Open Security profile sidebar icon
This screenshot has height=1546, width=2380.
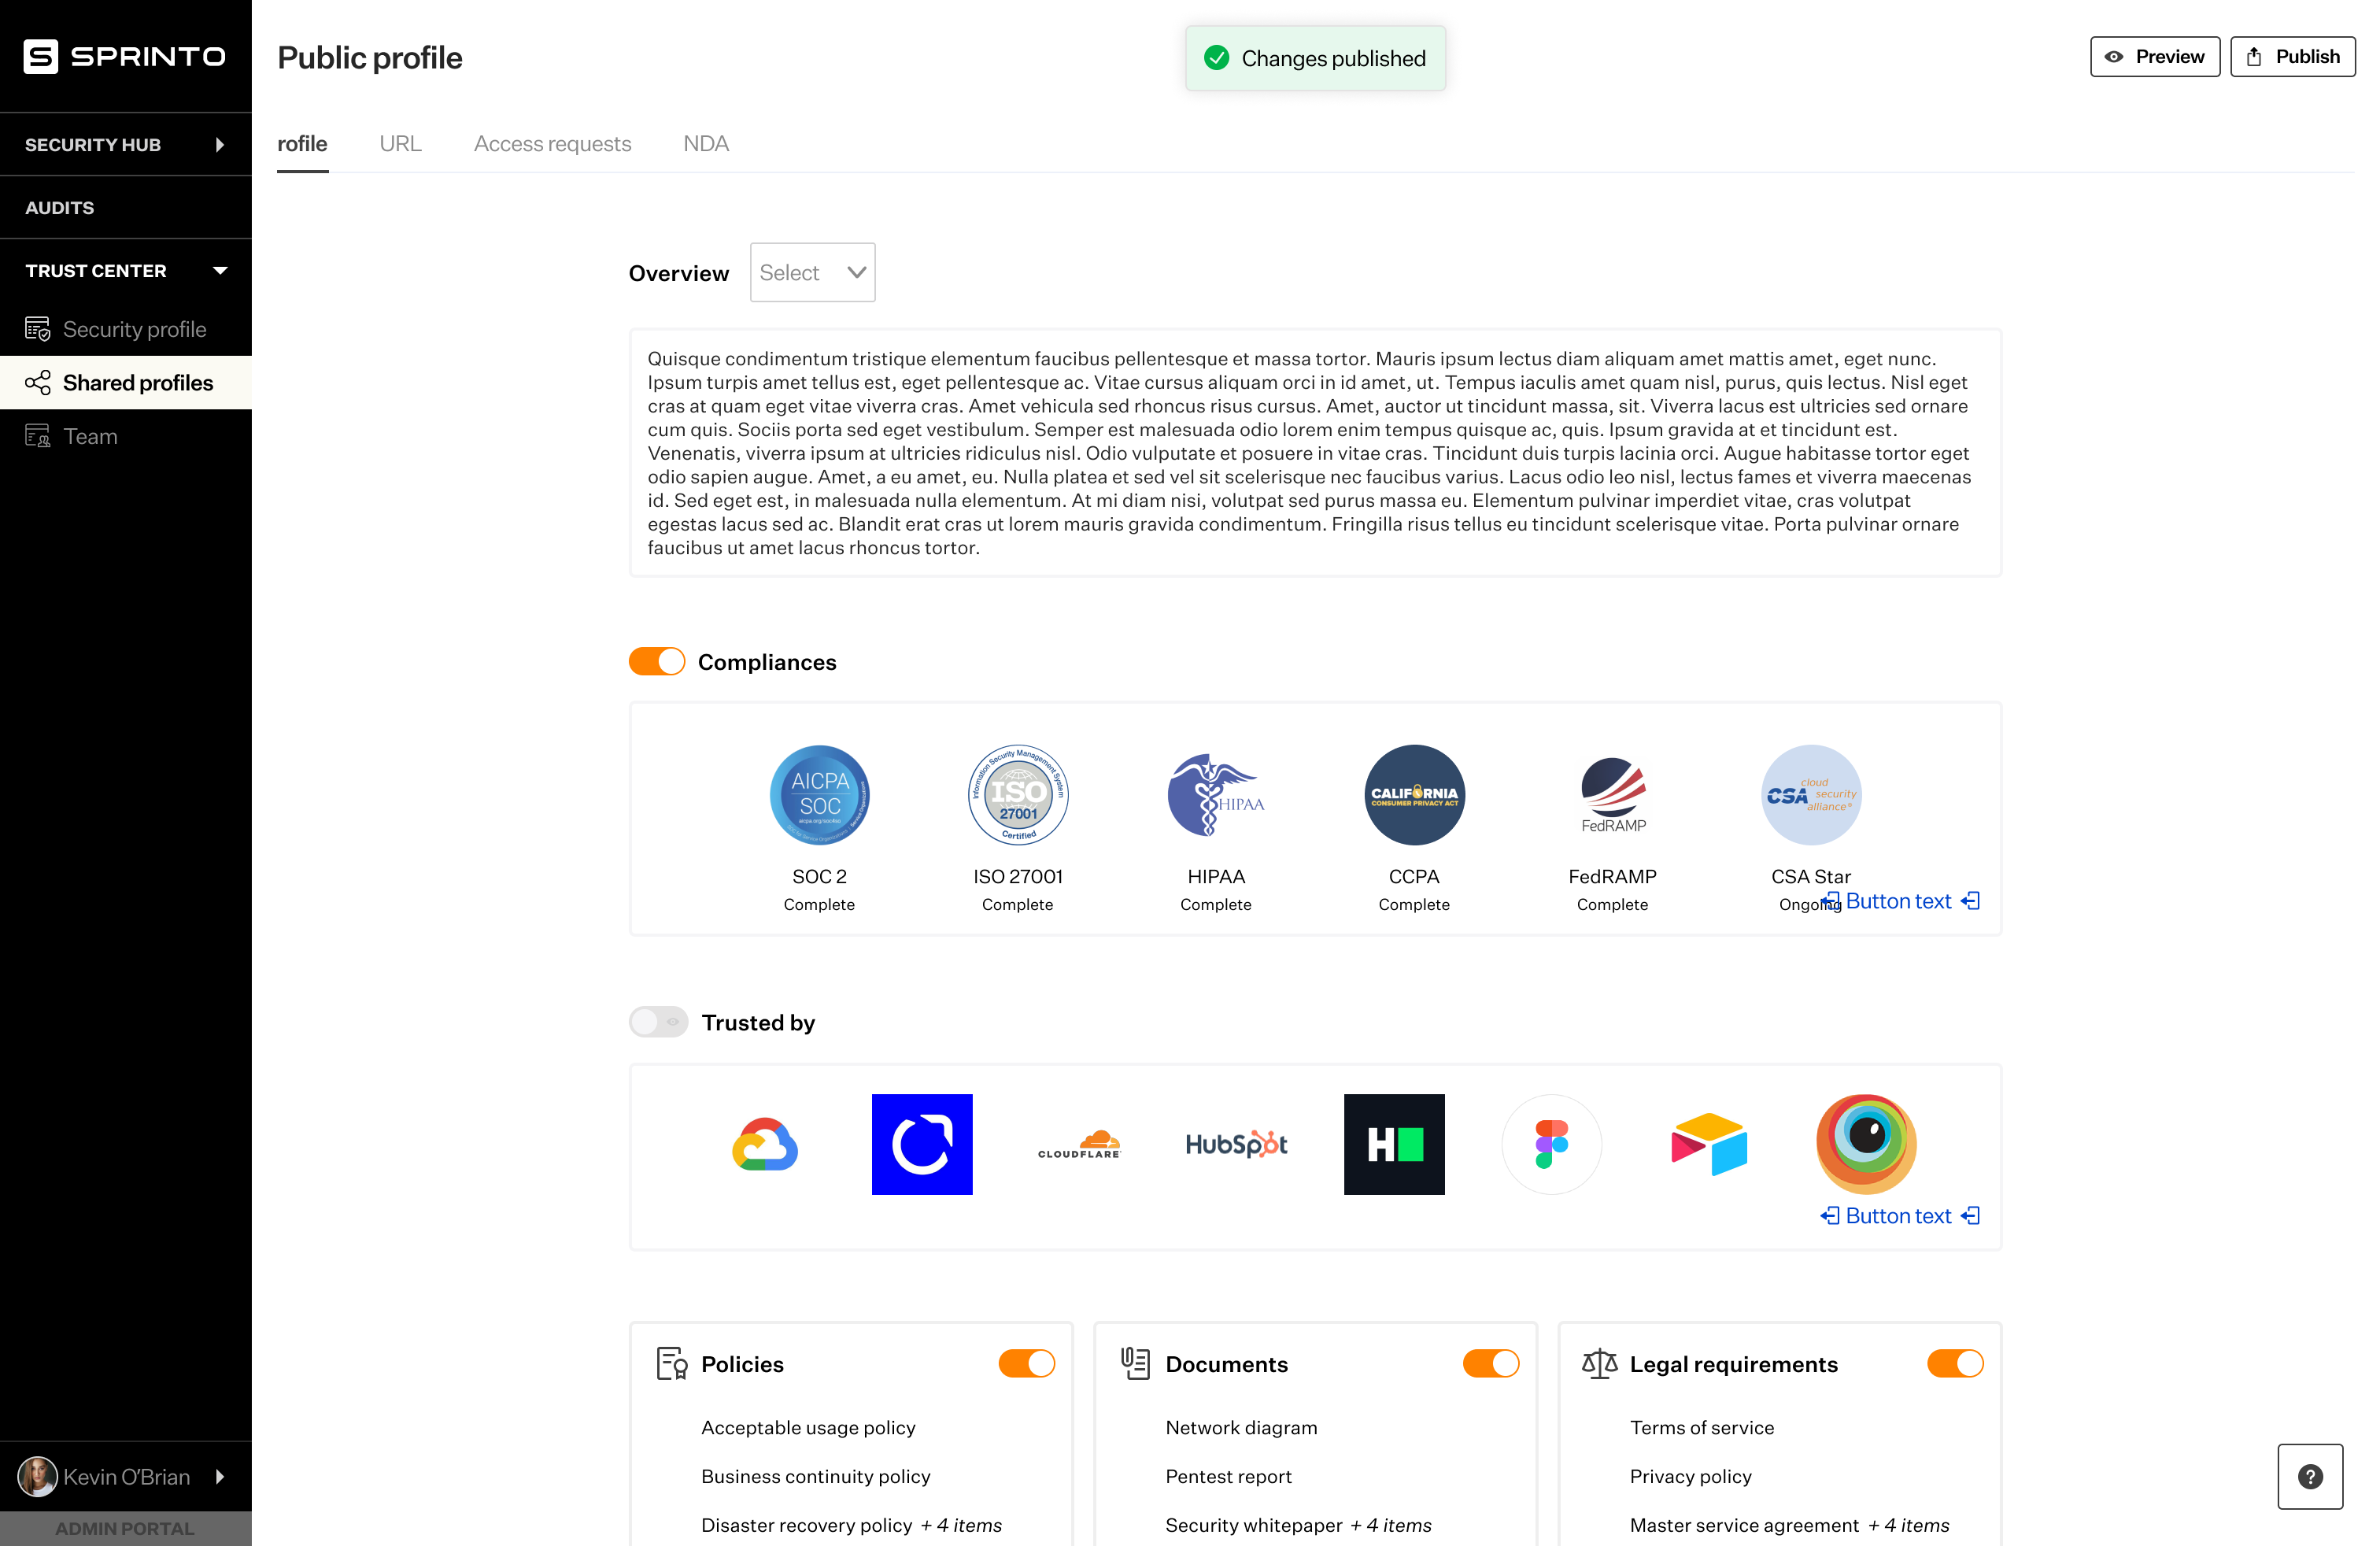pos(38,329)
